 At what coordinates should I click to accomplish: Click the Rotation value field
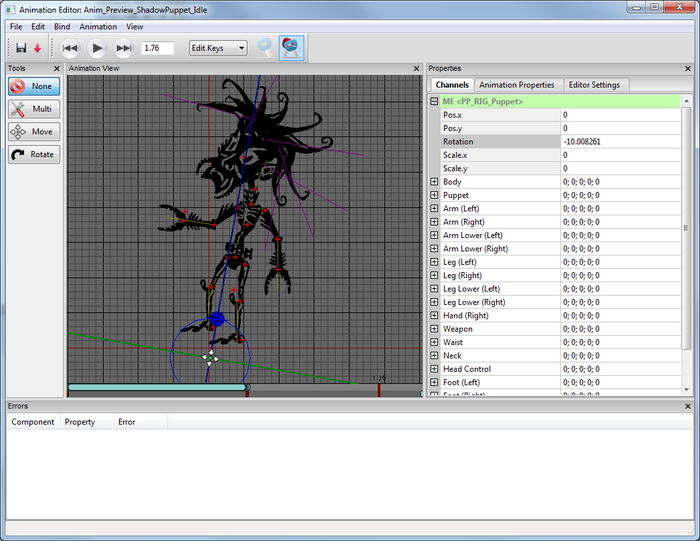tap(620, 142)
